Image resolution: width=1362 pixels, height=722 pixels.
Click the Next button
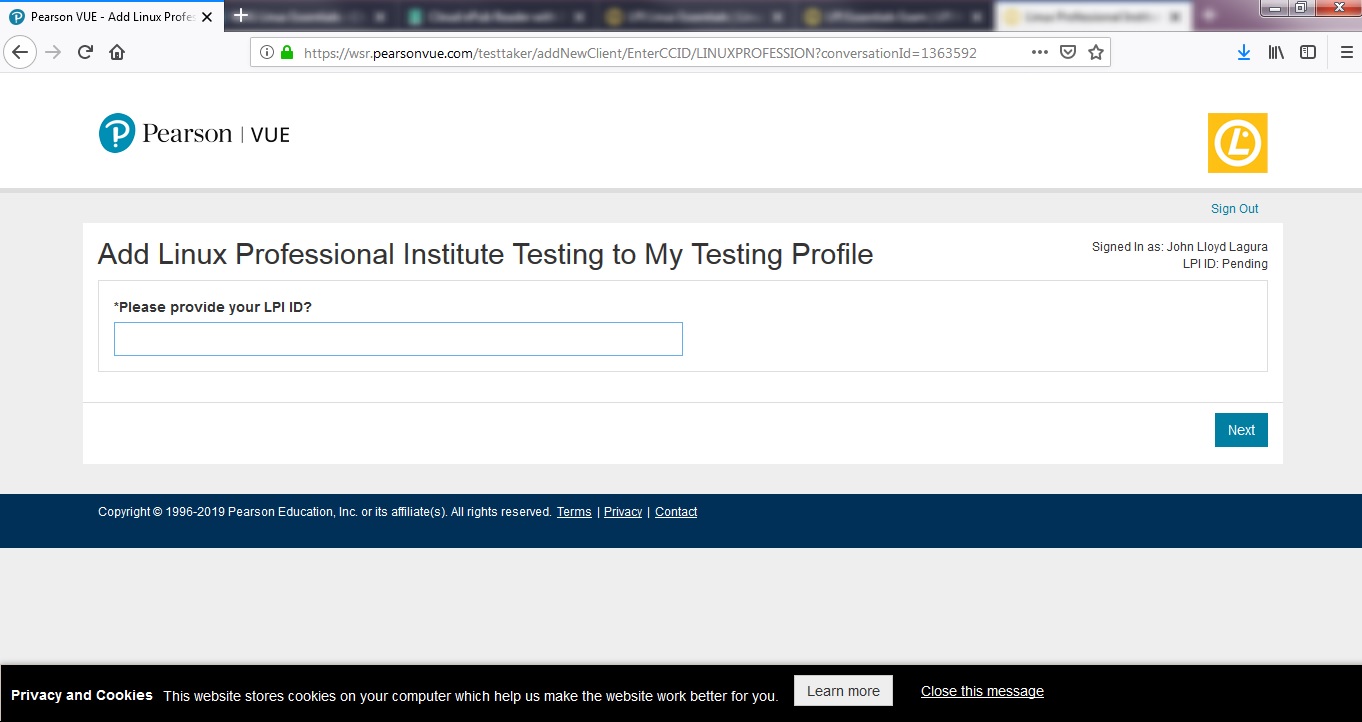(x=1241, y=430)
